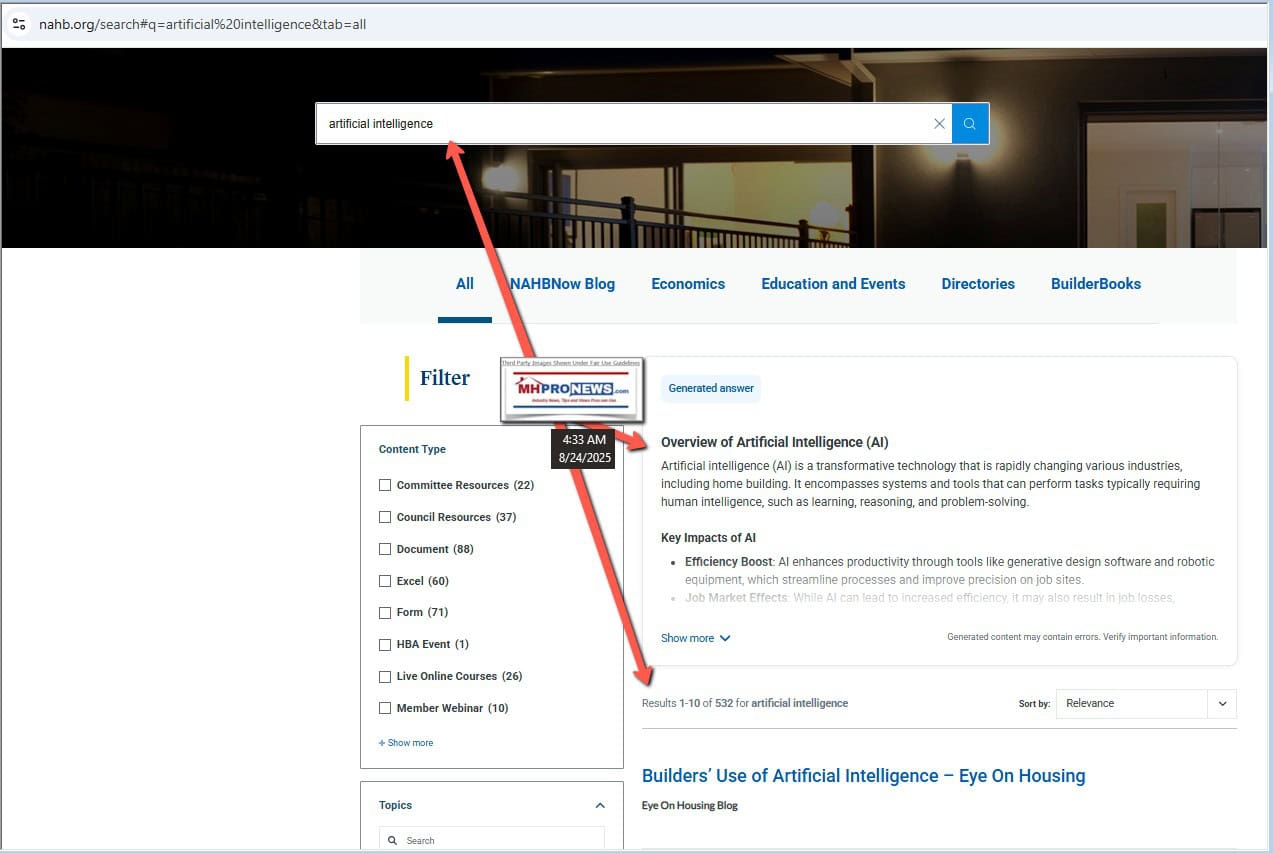This screenshot has height=853, width=1273.
Task: Click the blue search magnifier button
Action: (970, 124)
